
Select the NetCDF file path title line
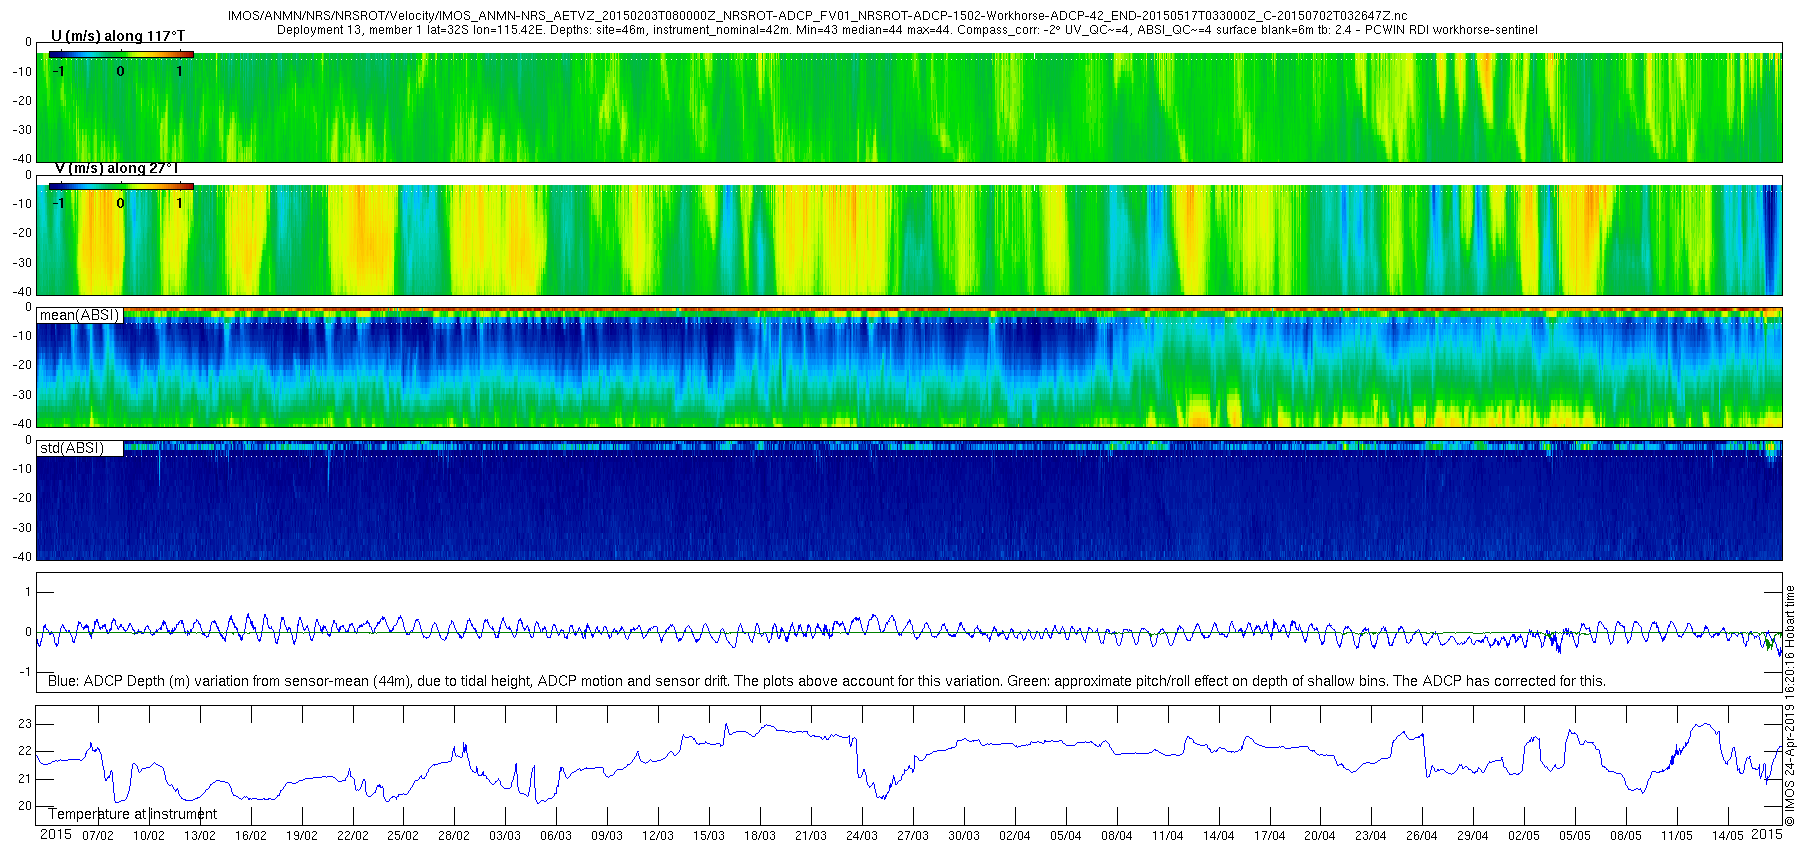[817, 16]
